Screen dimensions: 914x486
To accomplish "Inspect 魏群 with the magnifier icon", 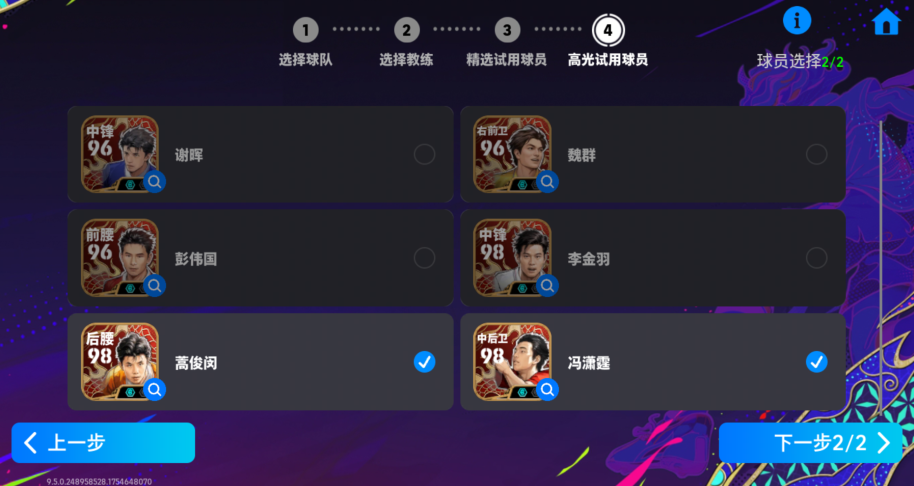I will [547, 182].
